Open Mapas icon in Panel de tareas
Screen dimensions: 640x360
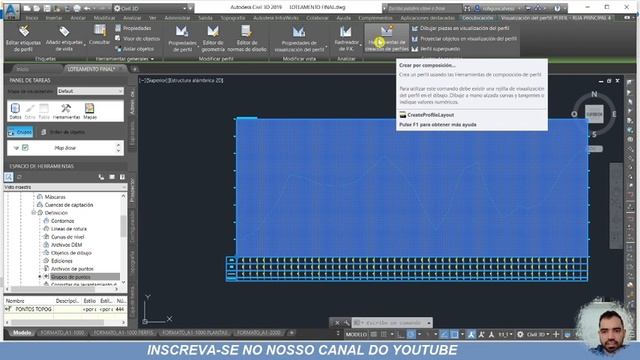[90, 111]
